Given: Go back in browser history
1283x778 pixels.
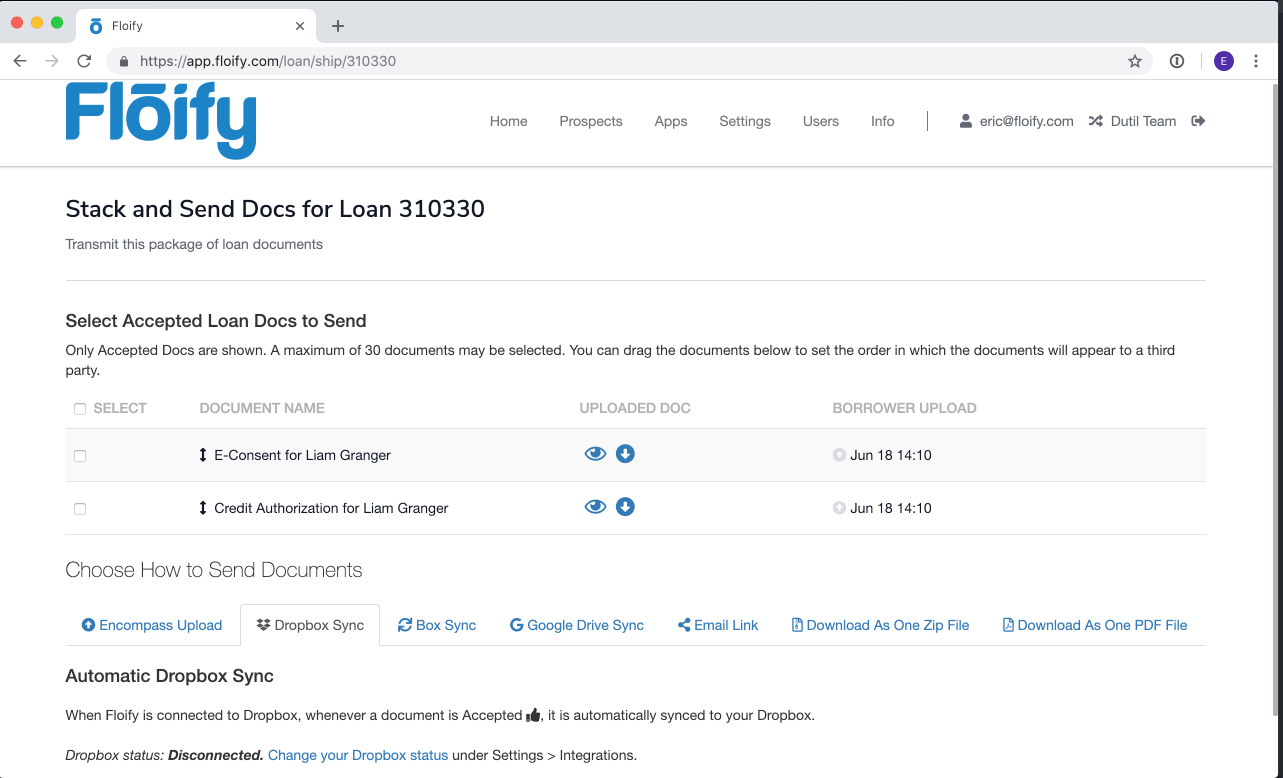Looking at the screenshot, I should click(20, 61).
